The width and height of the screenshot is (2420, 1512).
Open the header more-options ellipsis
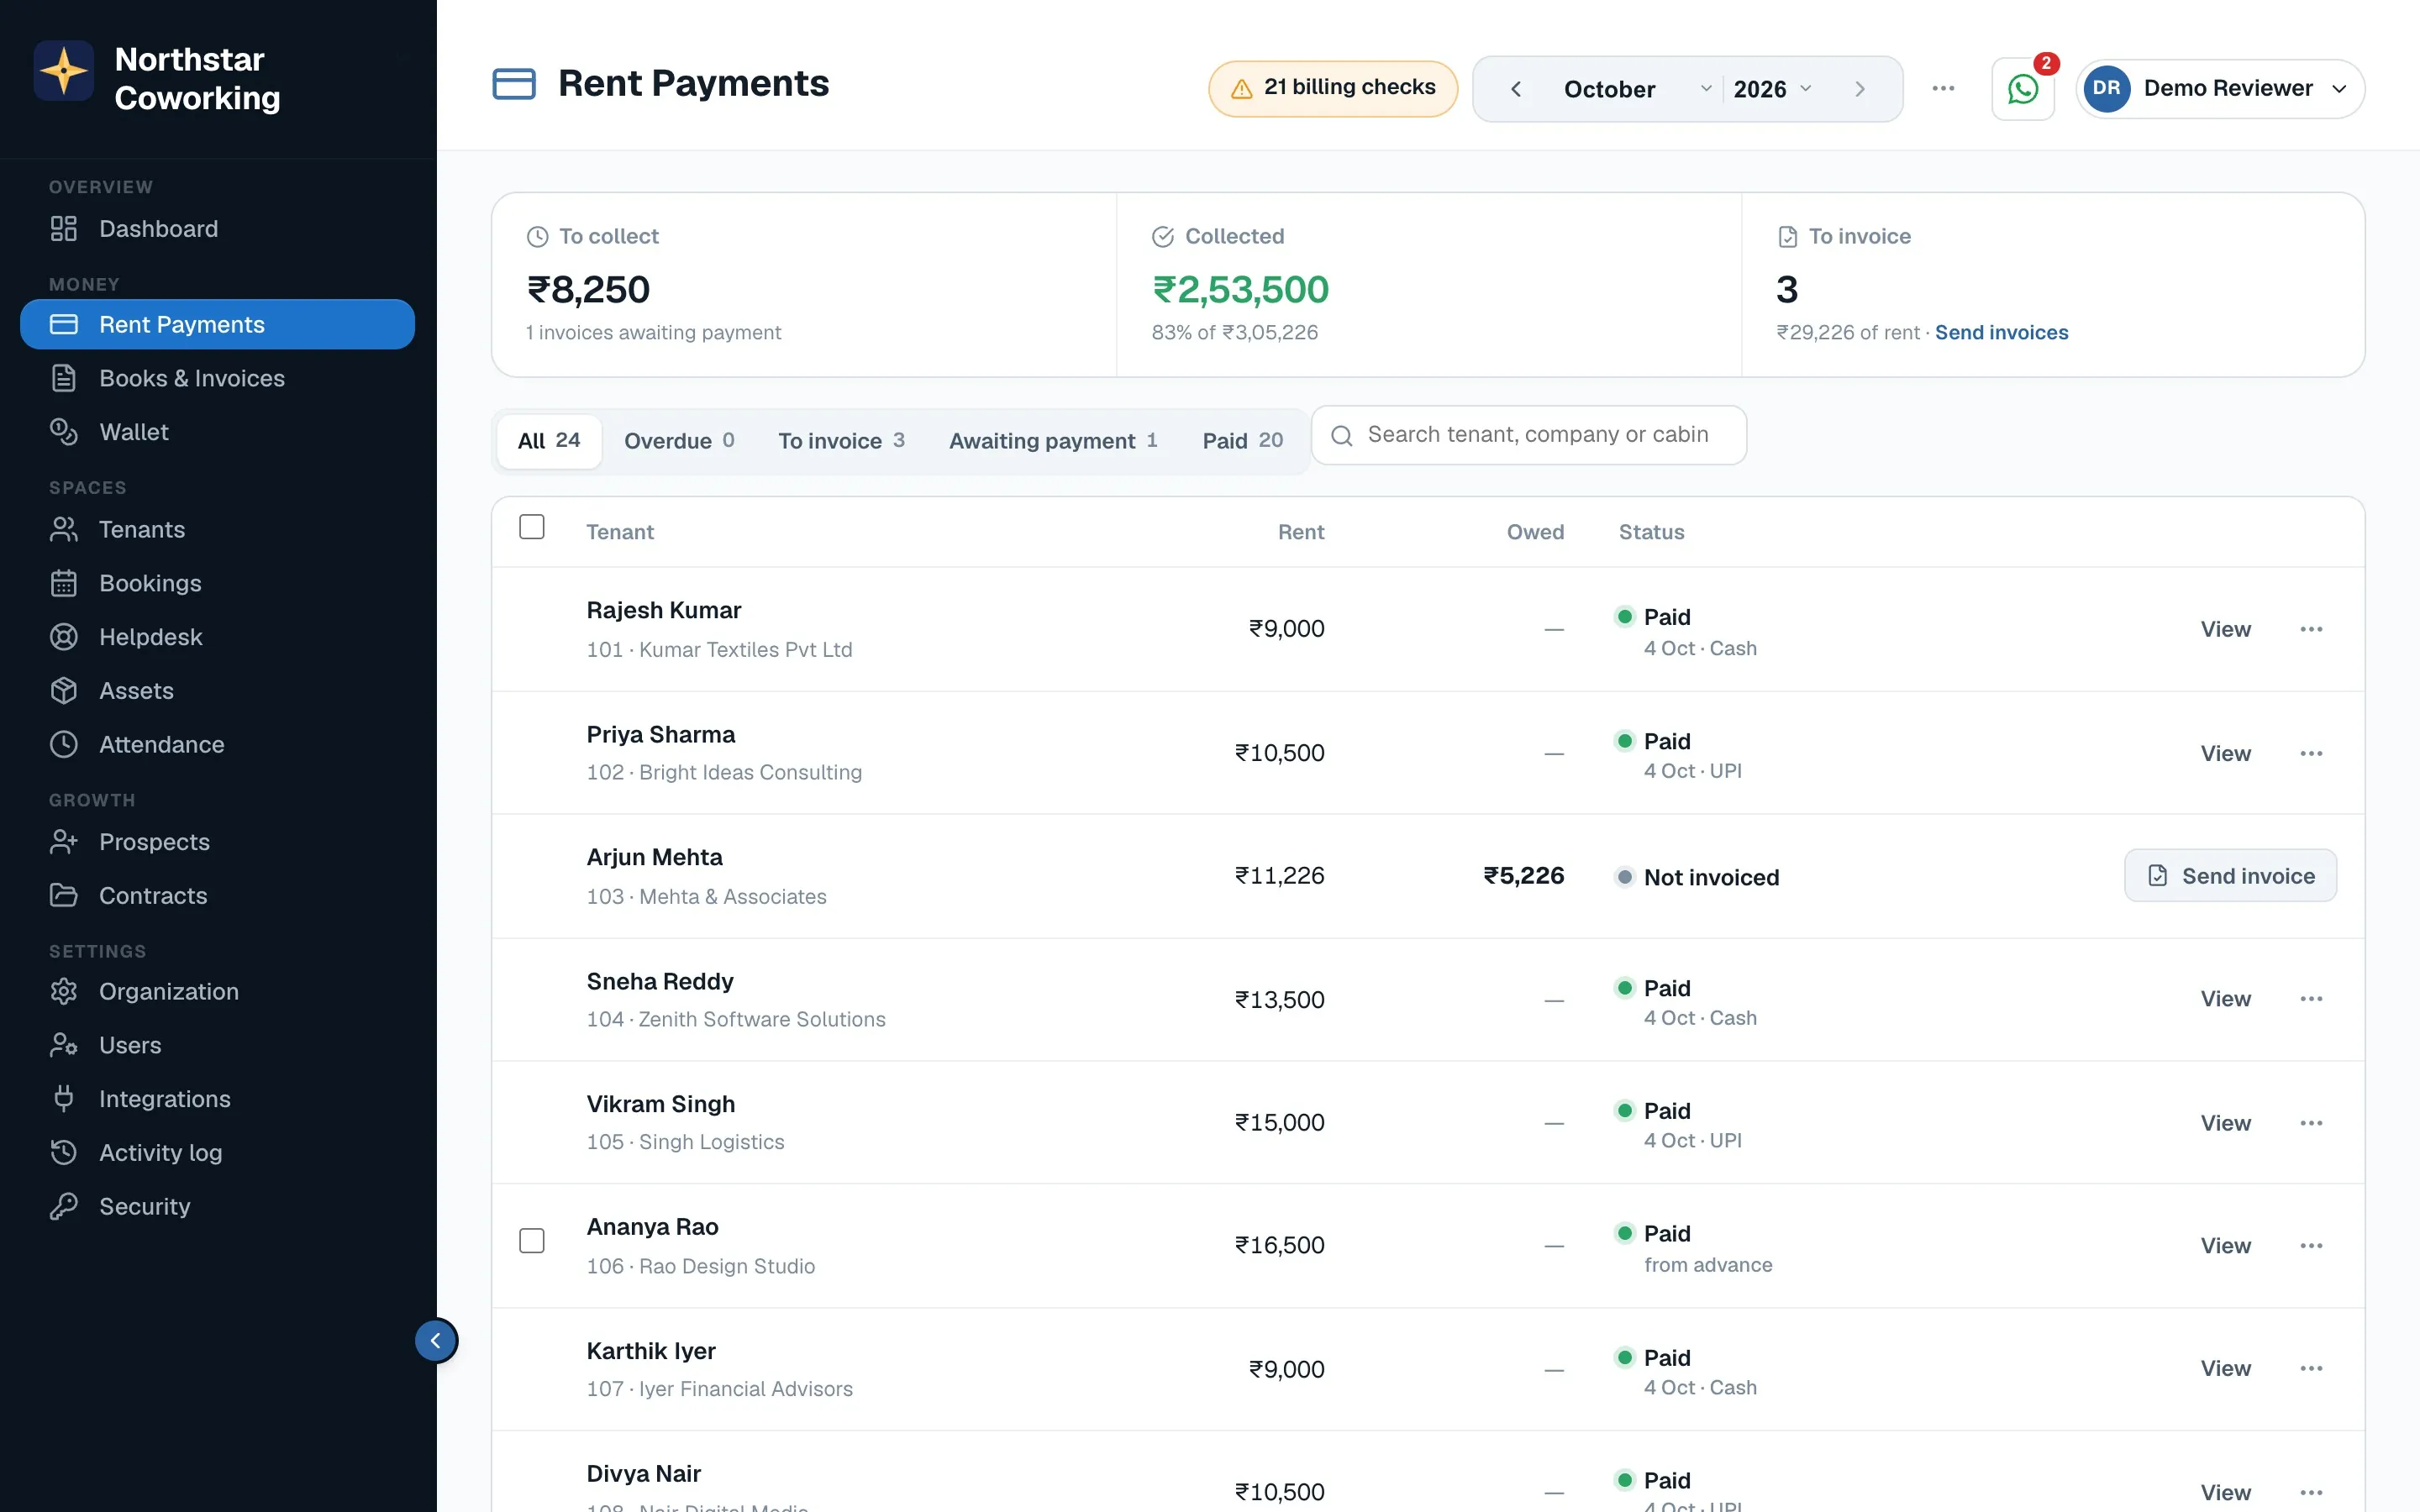pos(1943,89)
